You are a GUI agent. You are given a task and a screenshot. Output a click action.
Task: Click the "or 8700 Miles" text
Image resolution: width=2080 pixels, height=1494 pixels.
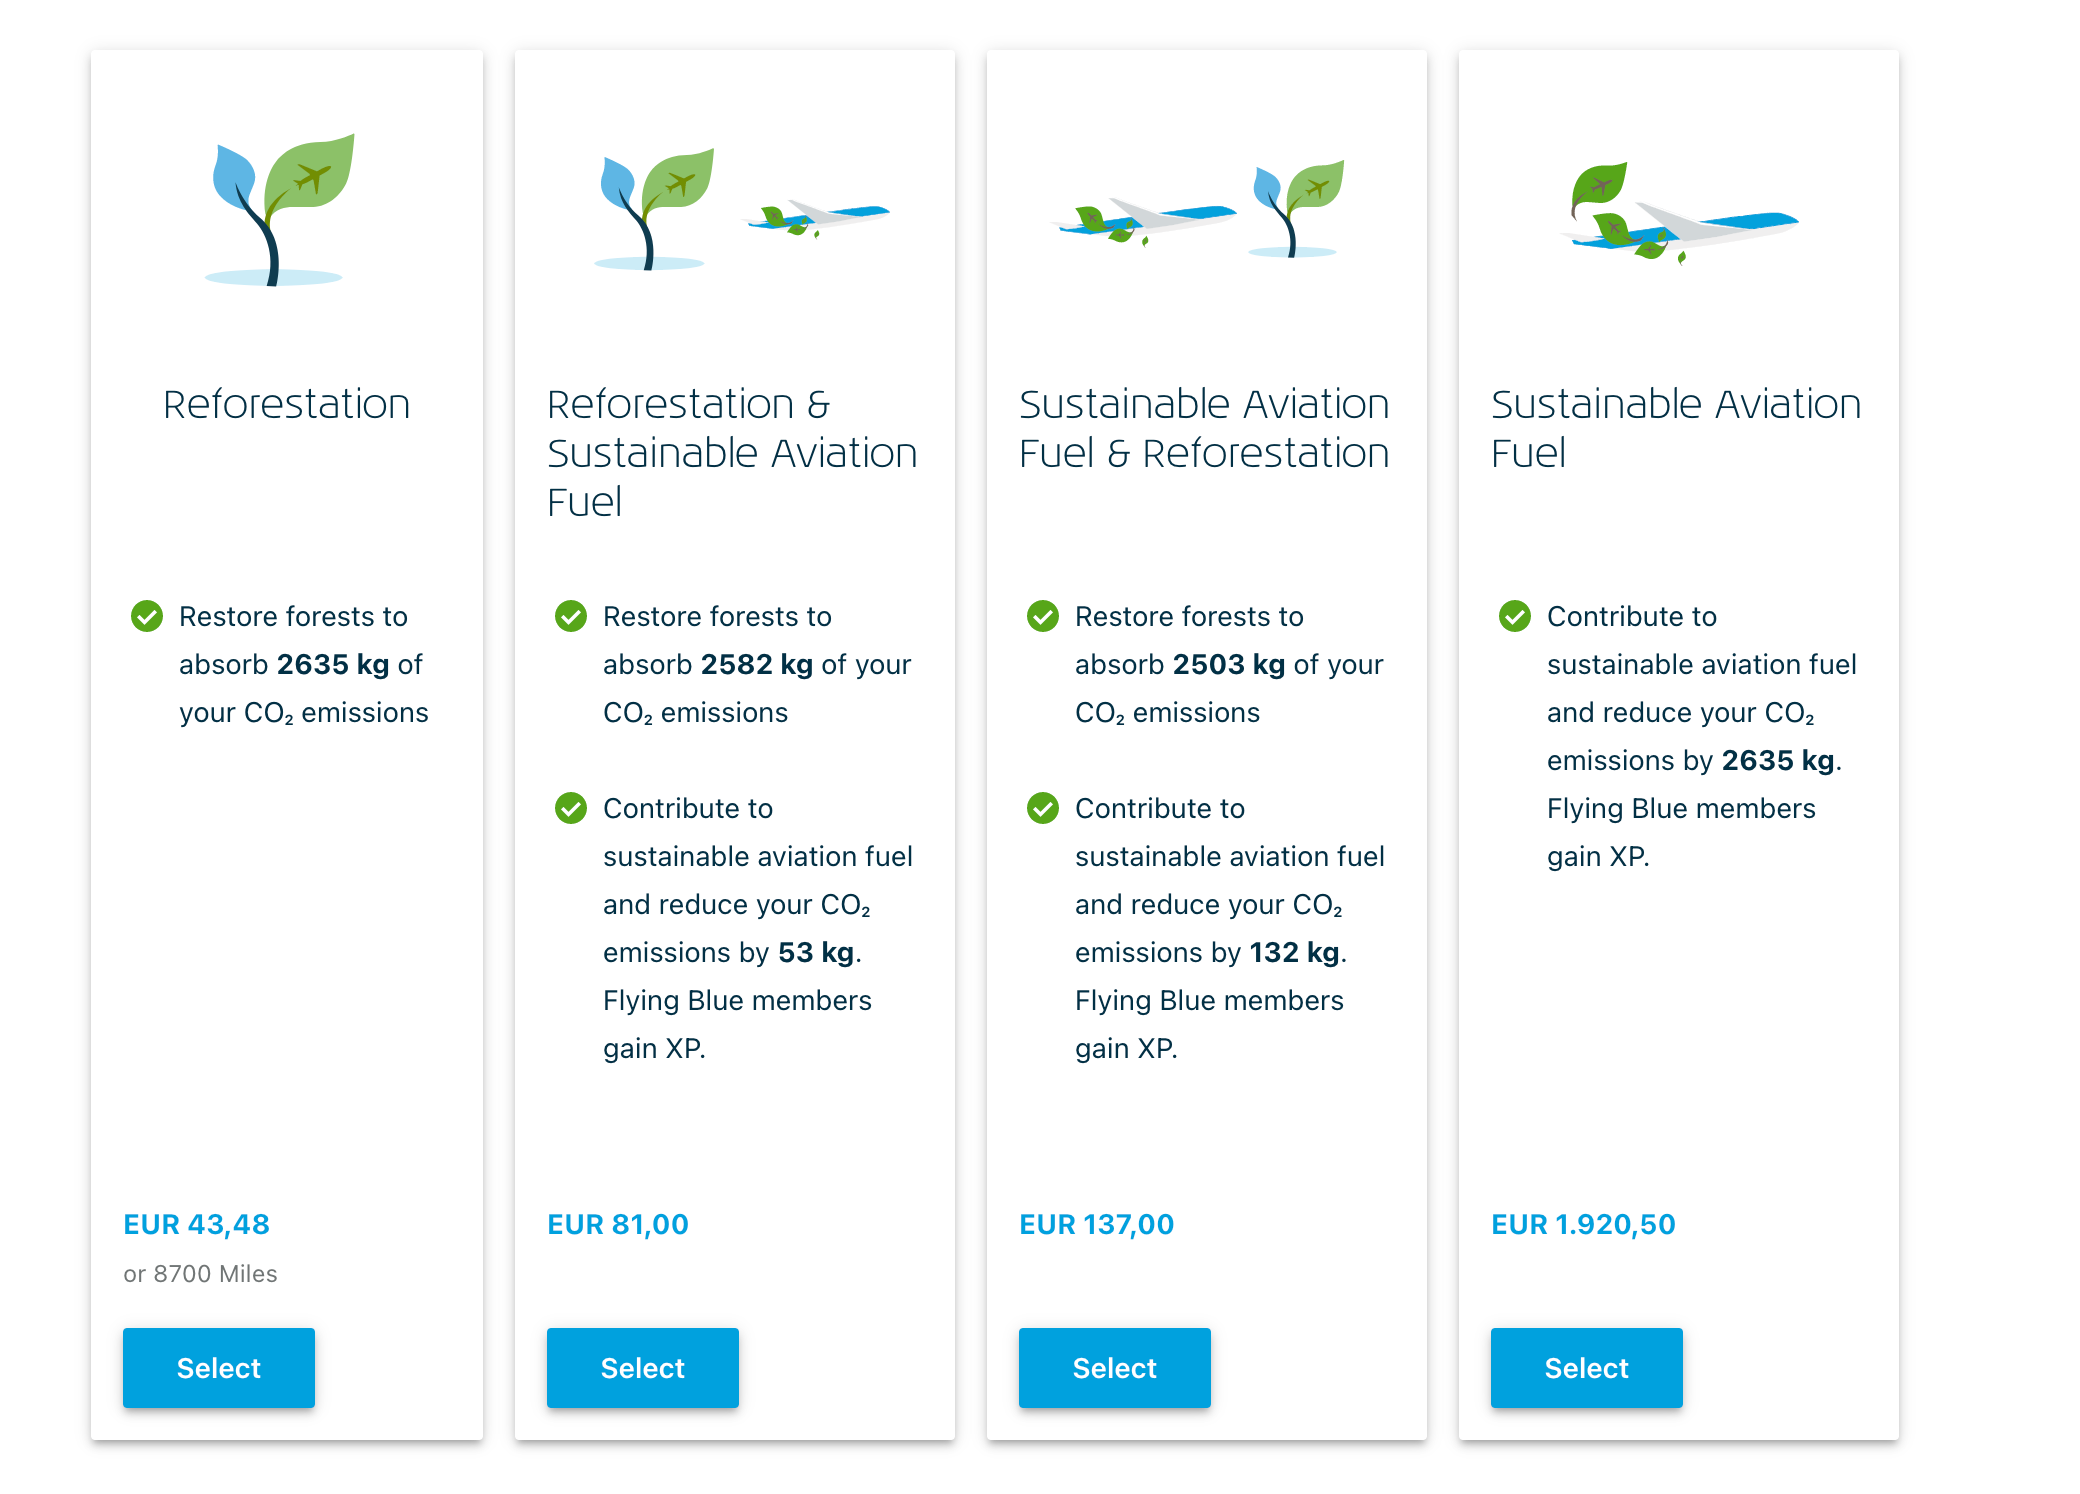[x=200, y=1274]
